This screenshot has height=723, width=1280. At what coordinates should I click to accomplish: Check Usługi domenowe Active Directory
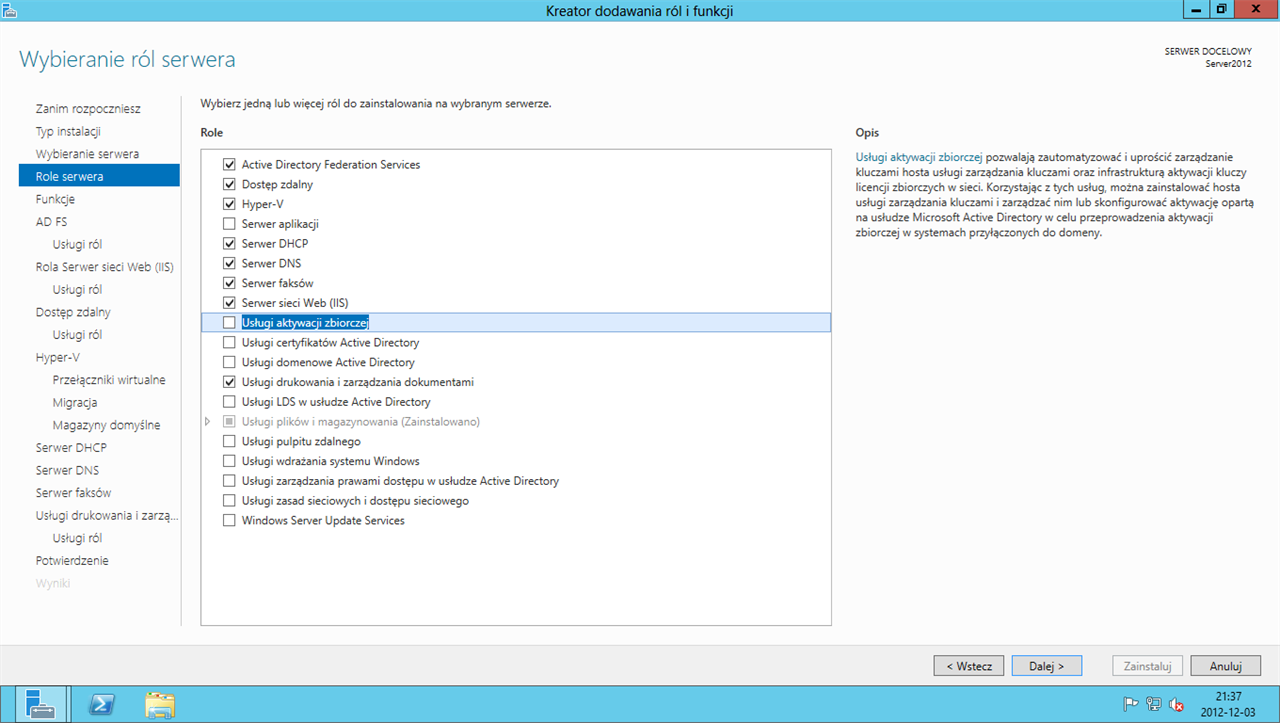click(230, 362)
